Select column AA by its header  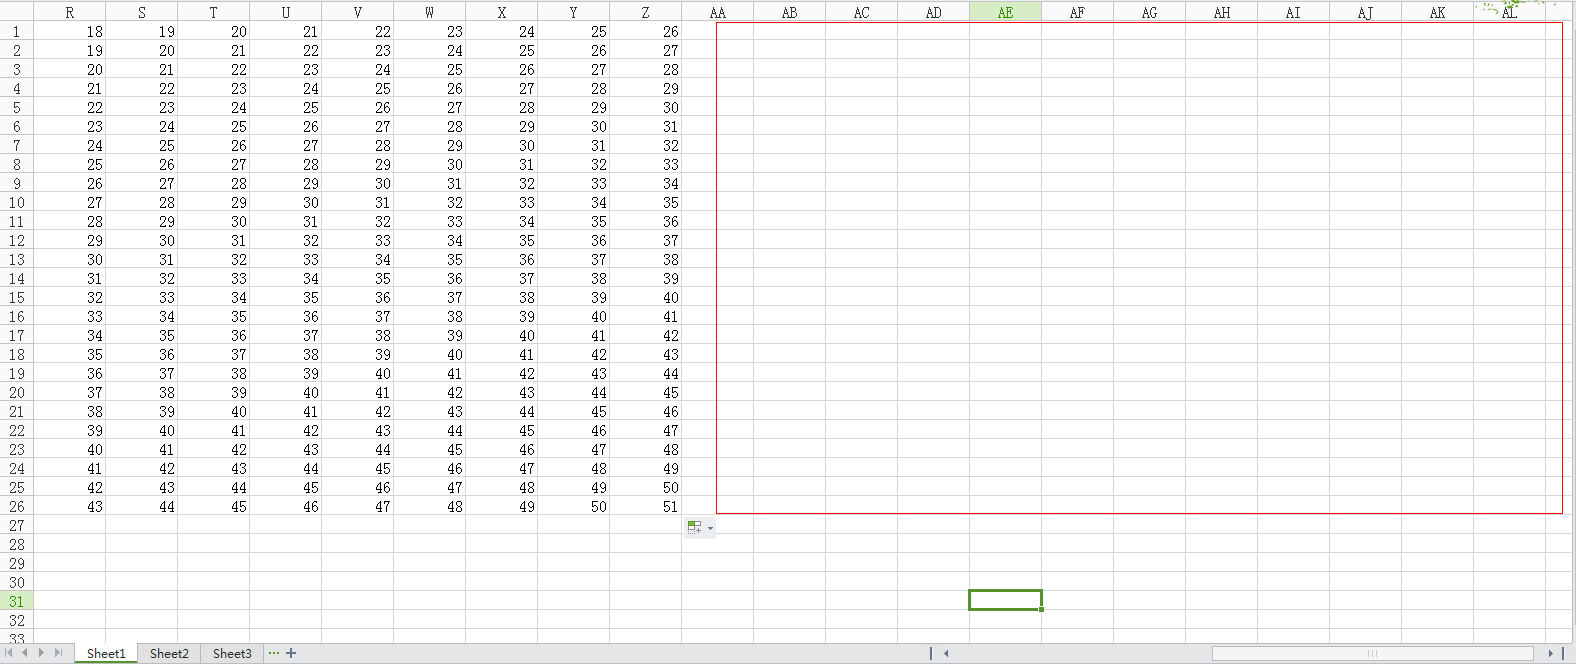718,12
